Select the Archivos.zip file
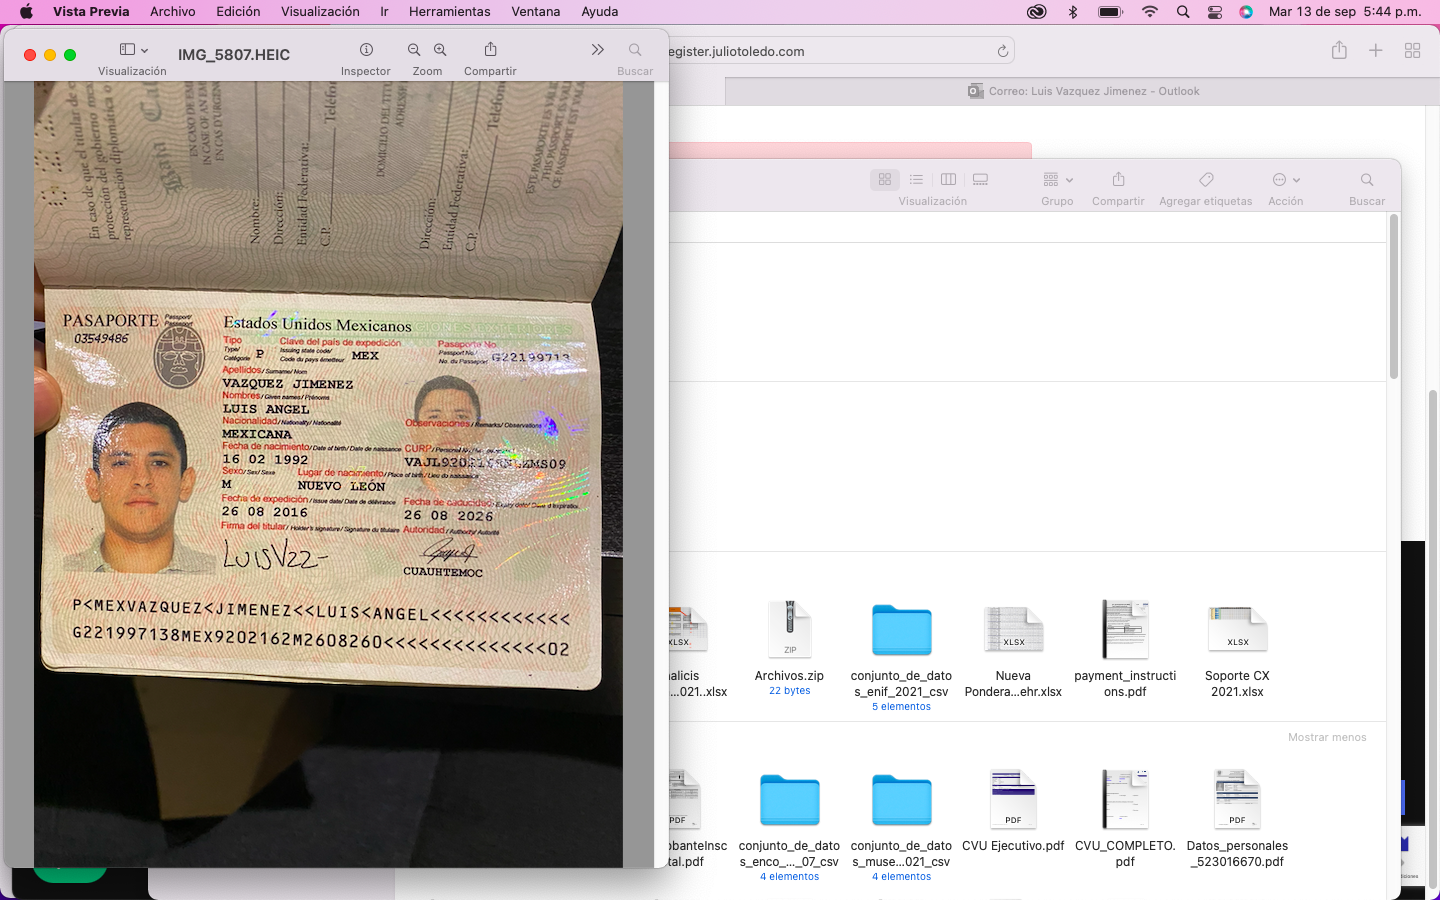The height and width of the screenshot is (900, 1440). (789, 640)
